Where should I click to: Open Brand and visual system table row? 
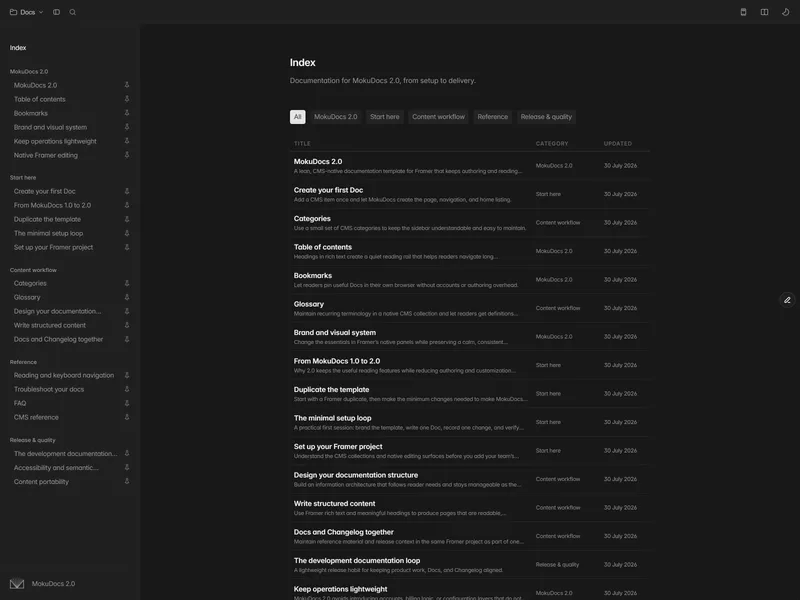click(469, 337)
